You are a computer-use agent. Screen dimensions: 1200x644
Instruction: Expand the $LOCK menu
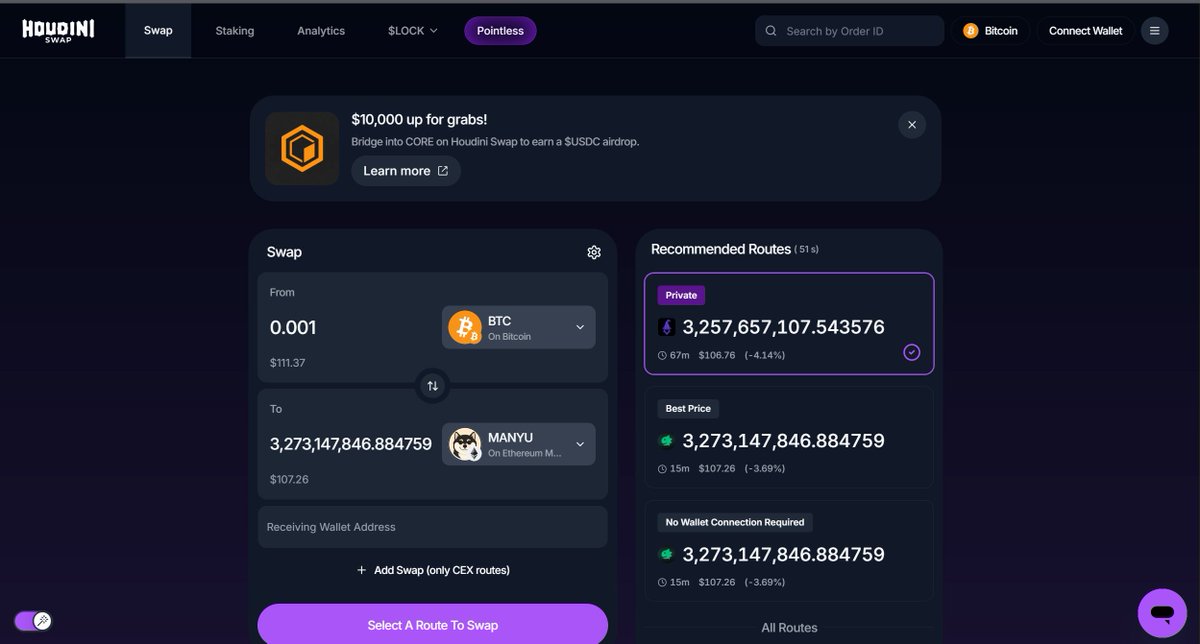(413, 31)
